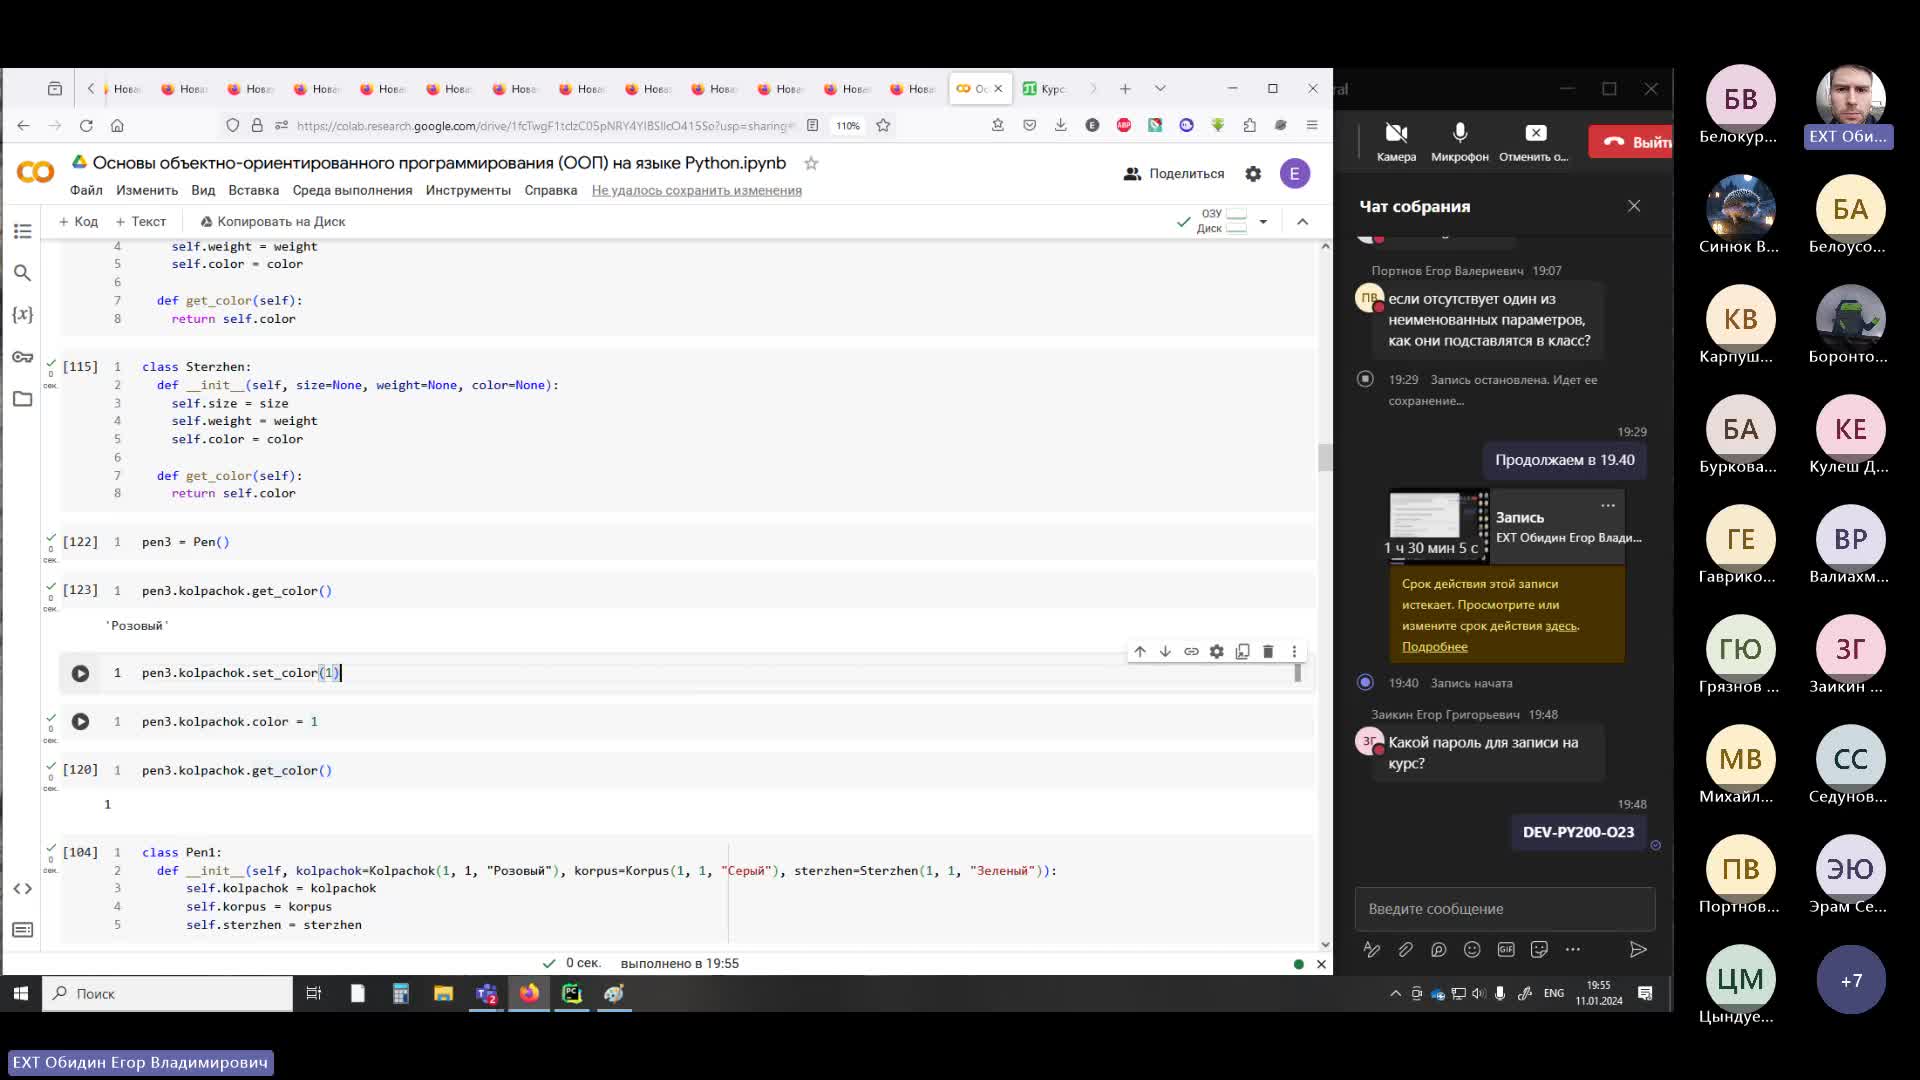Open more cell actions menu
This screenshot has height=1080, width=1920.
point(1294,651)
